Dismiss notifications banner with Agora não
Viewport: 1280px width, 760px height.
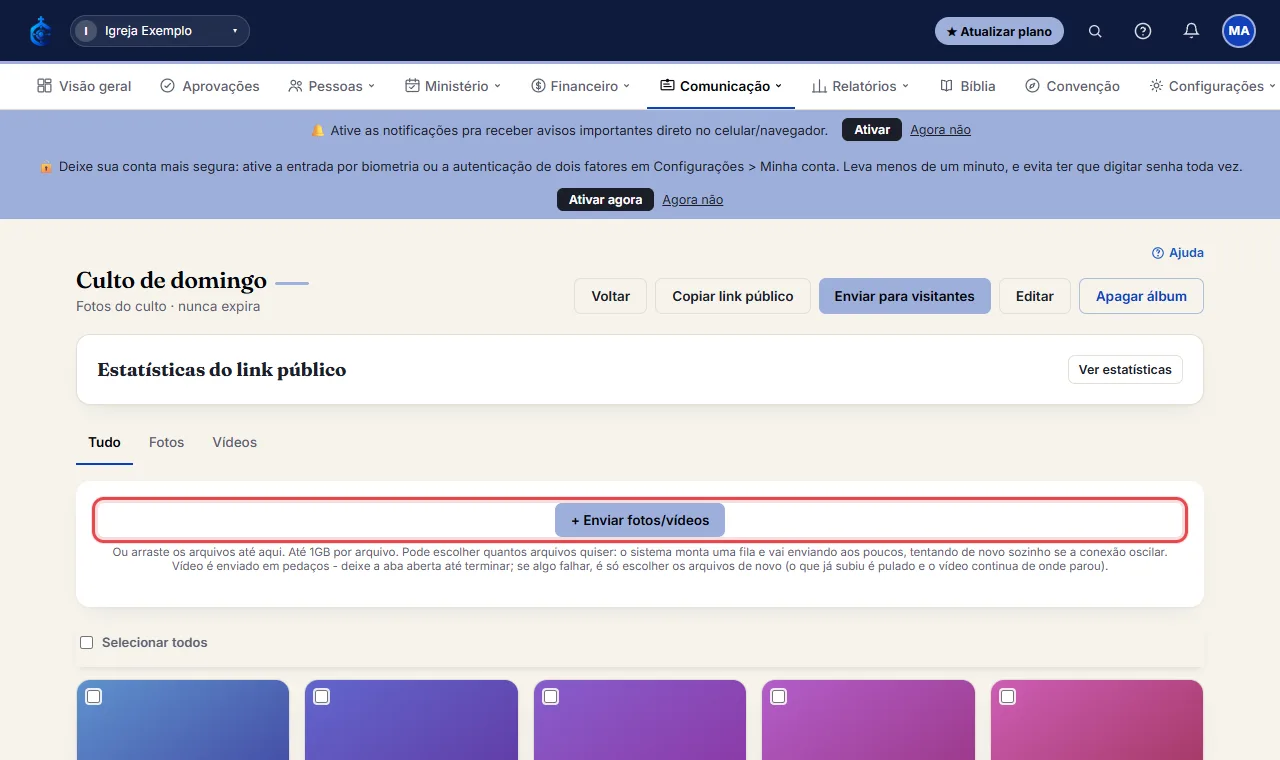pyautogui.click(x=940, y=130)
